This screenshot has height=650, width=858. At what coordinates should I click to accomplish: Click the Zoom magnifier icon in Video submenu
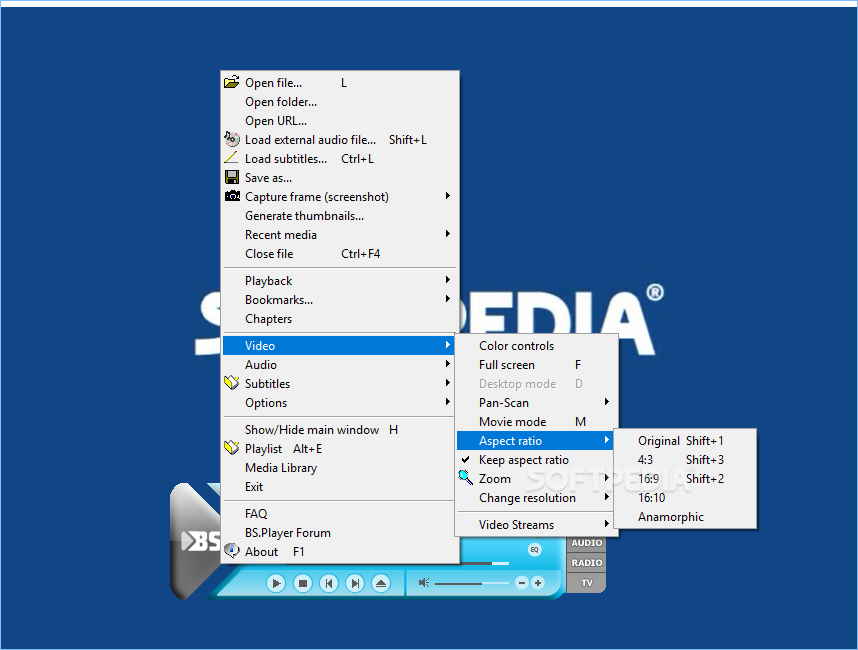pyautogui.click(x=465, y=478)
